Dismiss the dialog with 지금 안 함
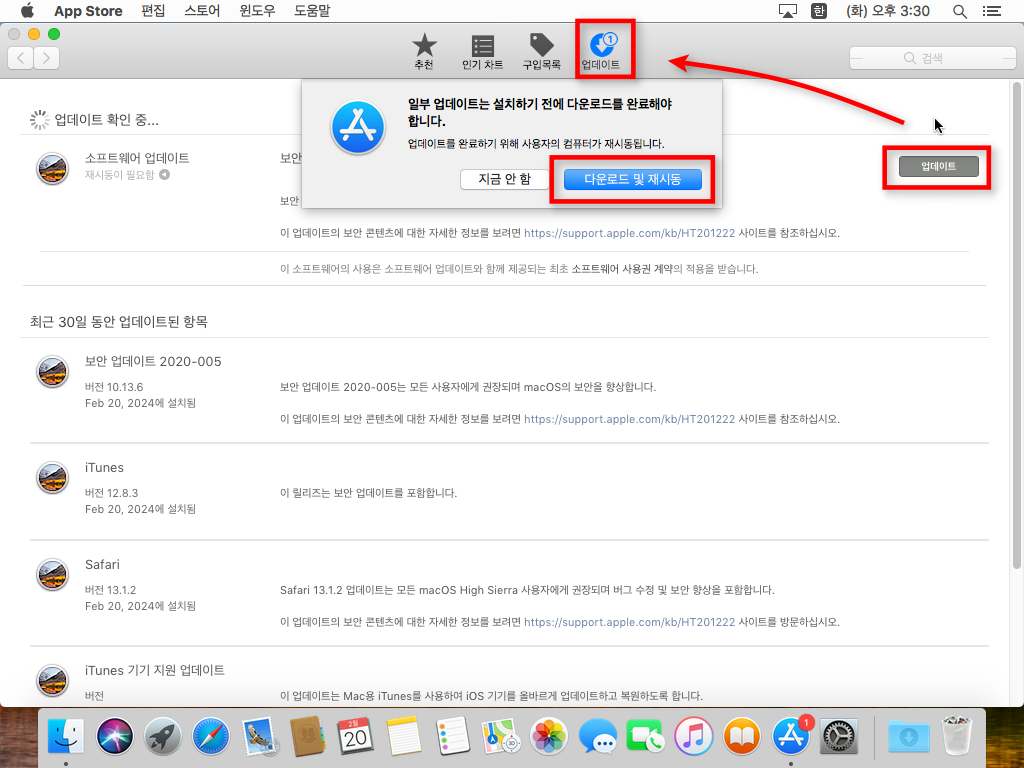The image size is (1024, 768). point(504,179)
